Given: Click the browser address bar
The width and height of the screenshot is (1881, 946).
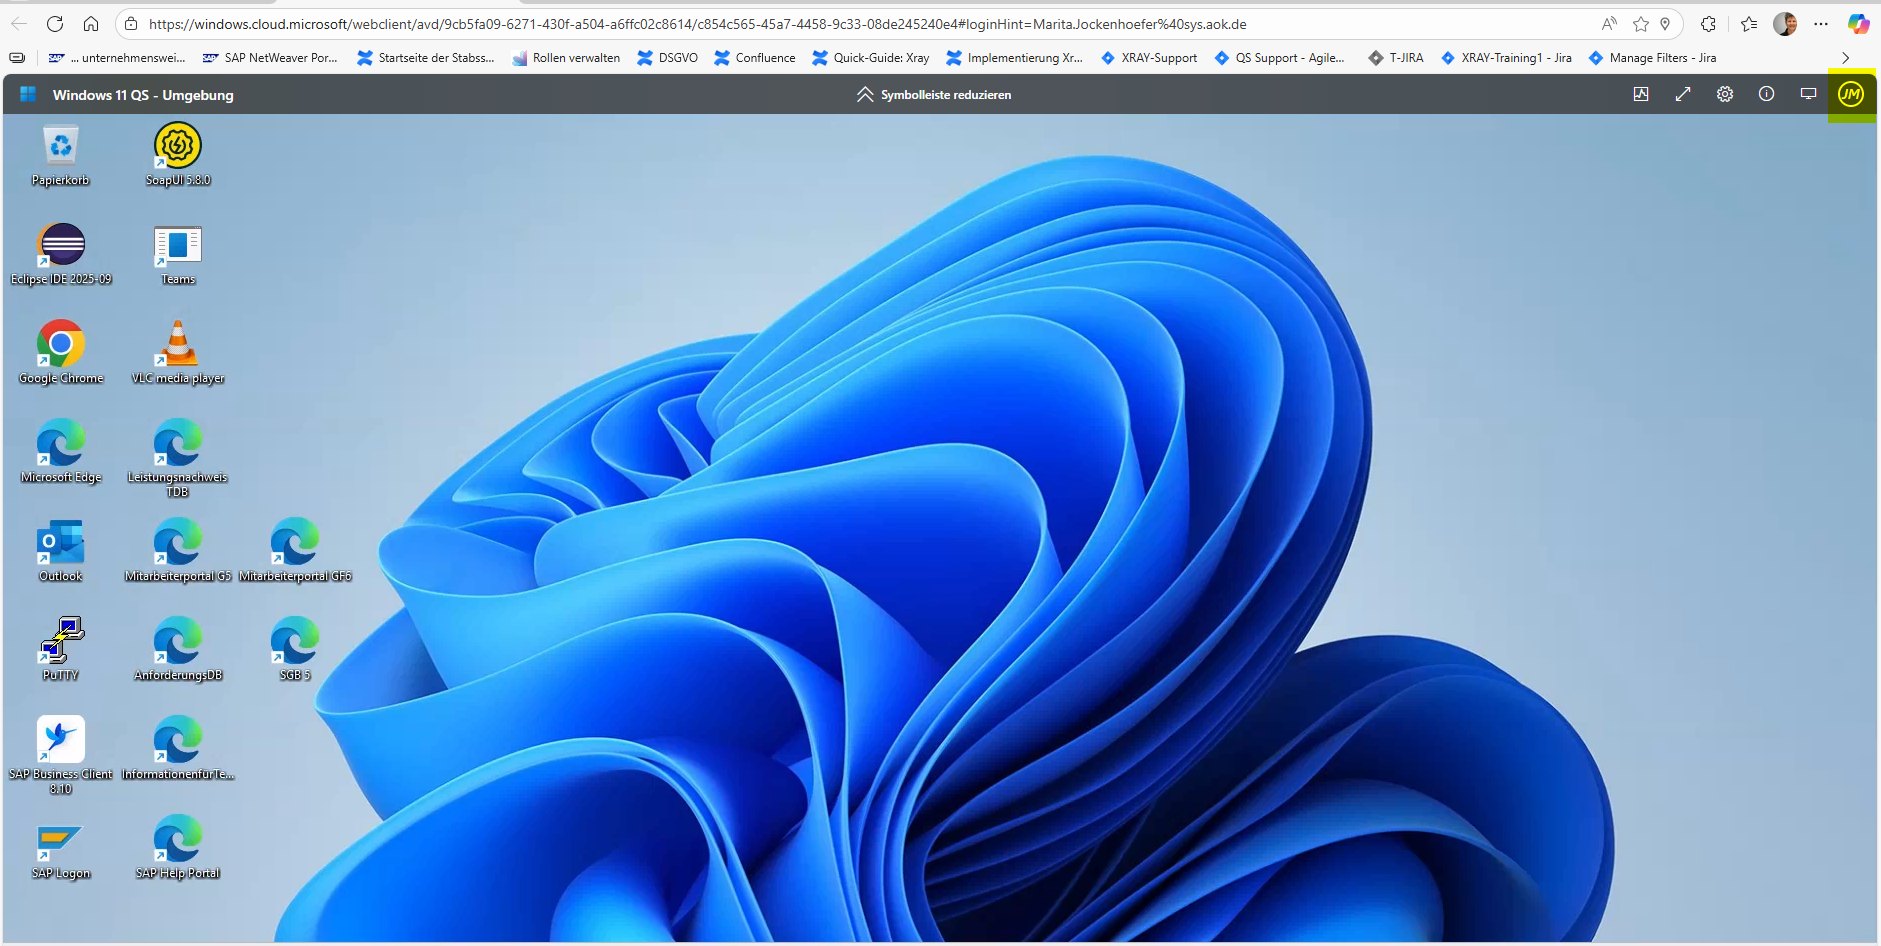Looking at the screenshot, I should (800, 24).
